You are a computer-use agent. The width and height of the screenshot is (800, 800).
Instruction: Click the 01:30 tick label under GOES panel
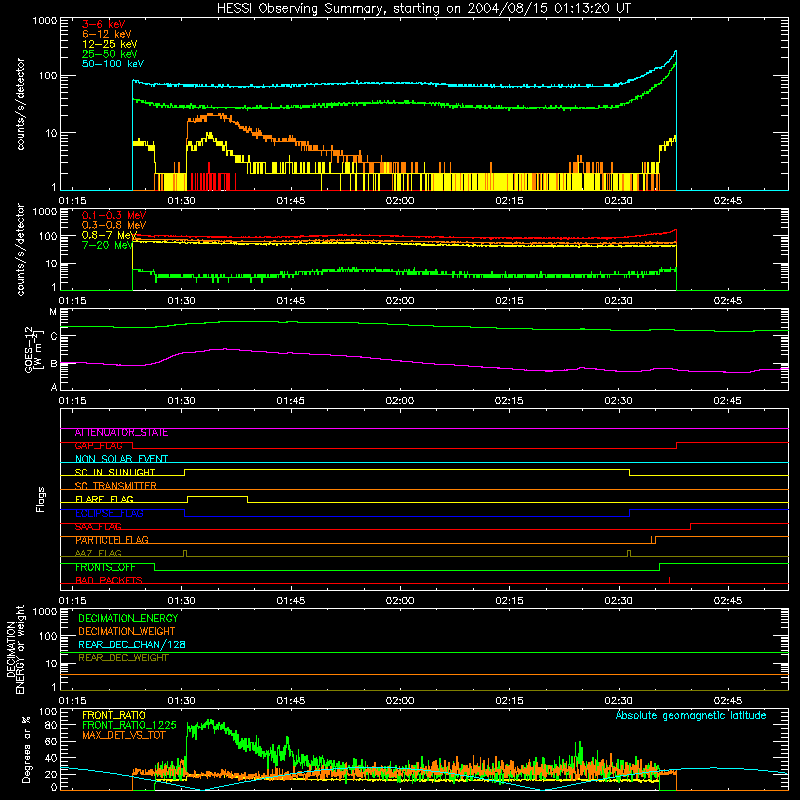click(x=181, y=401)
